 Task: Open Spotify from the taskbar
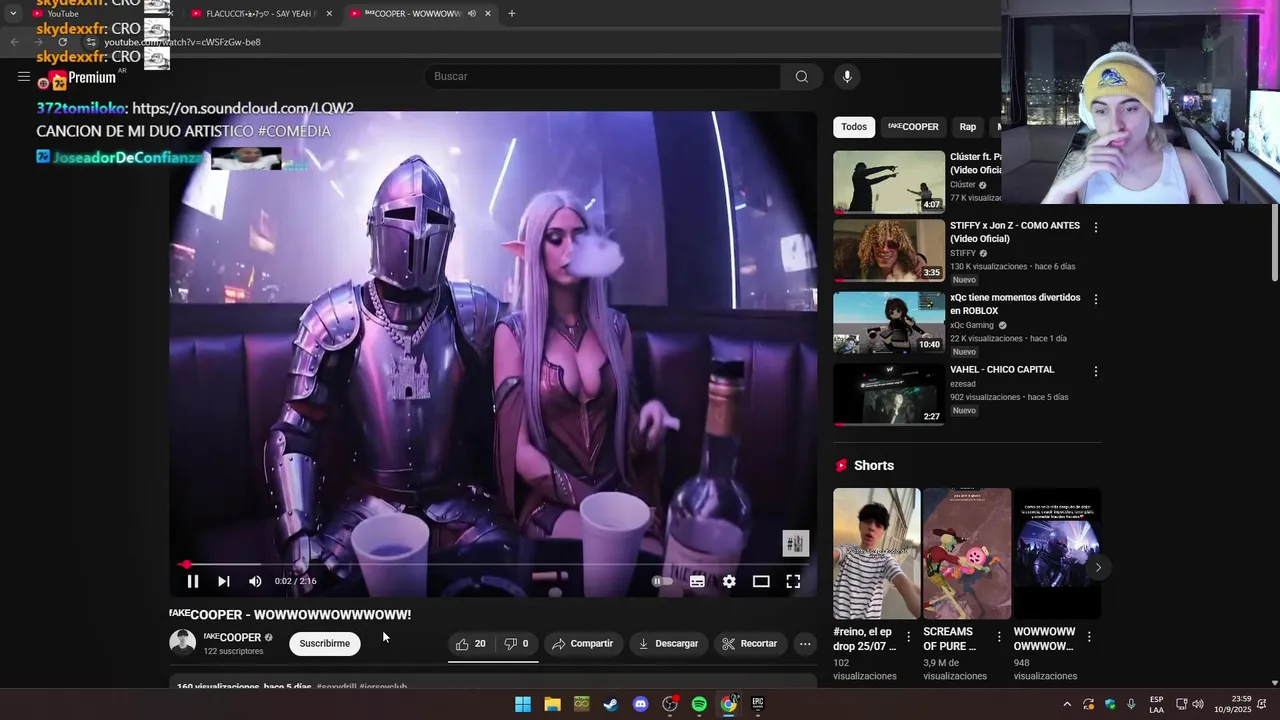pyautogui.click(x=699, y=704)
